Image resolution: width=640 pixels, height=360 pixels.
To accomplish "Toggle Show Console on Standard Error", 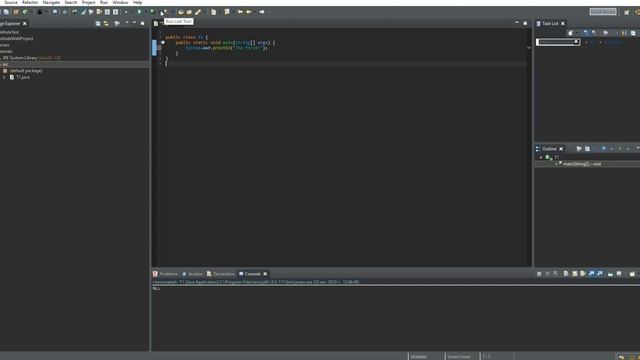I will 600,273.
